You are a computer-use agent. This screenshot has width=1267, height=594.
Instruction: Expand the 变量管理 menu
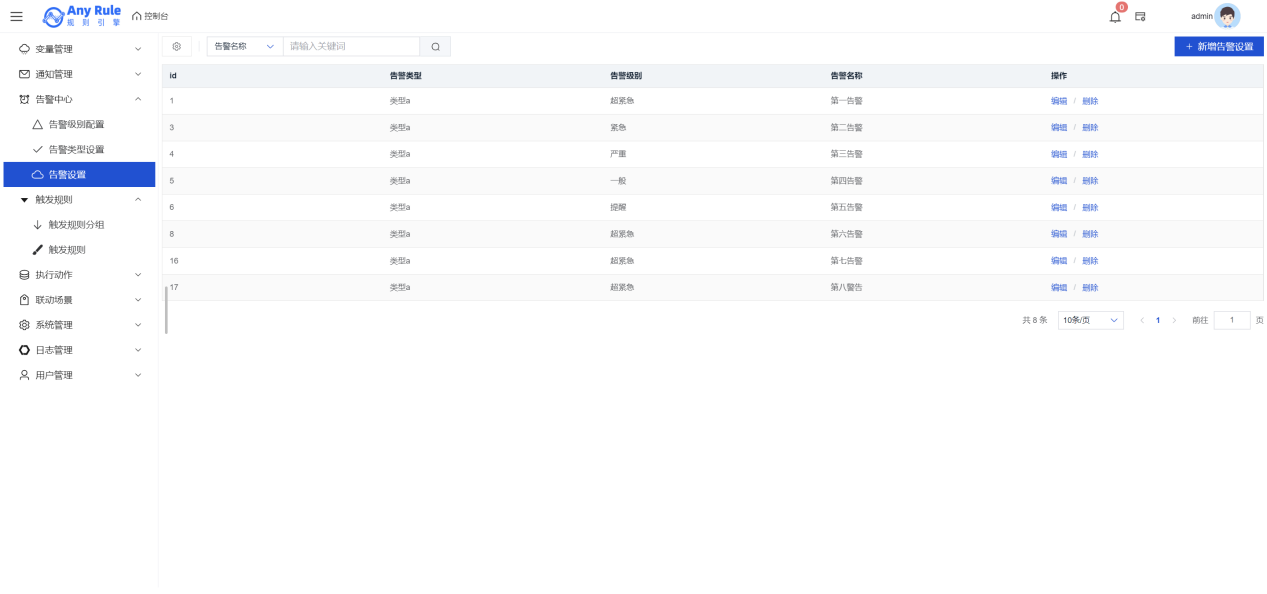click(79, 49)
